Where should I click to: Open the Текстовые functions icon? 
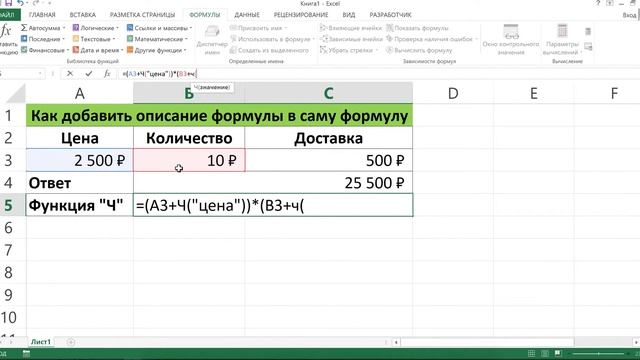click(76, 39)
